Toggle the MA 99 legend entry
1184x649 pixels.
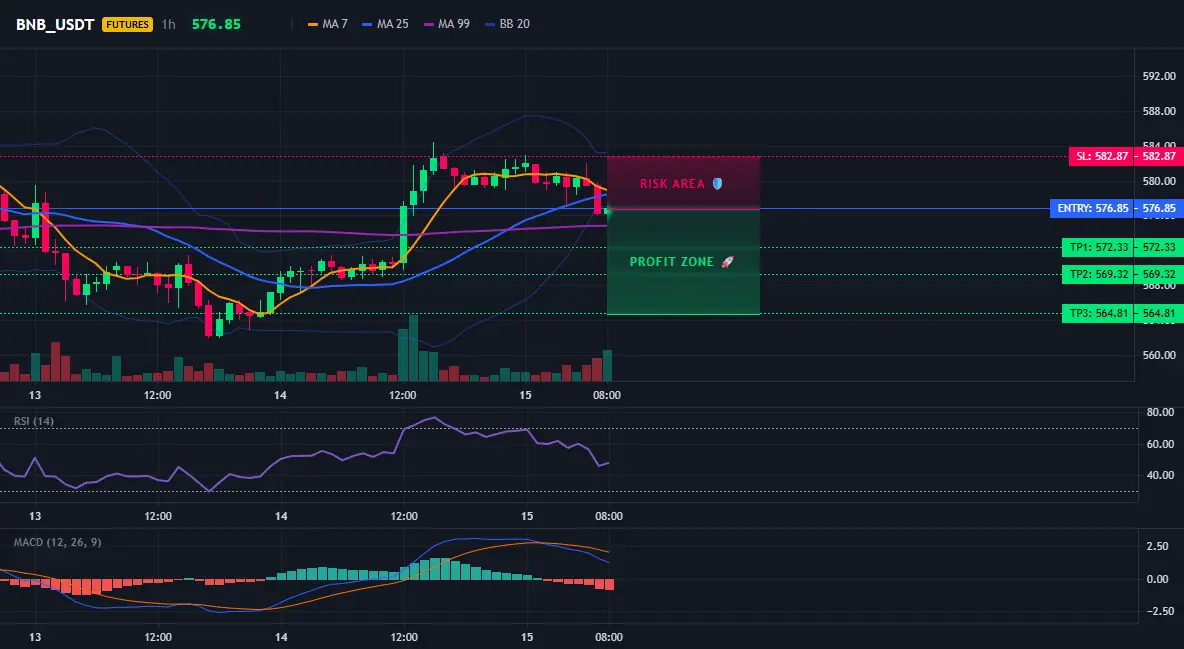[x=447, y=24]
